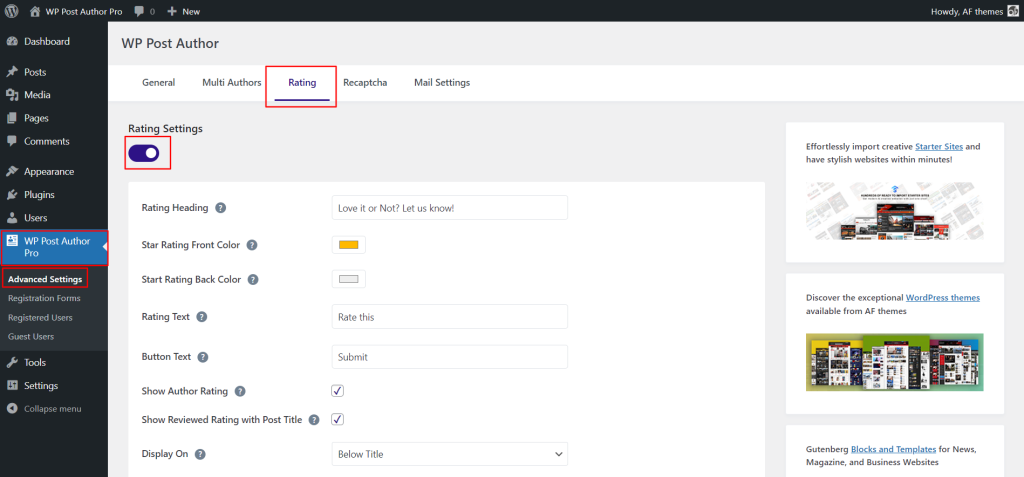Viewport: 1024px width, 477px height.
Task: Click the WP Post Author Pro site name
Action: pyautogui.click(x=84, y=11)
